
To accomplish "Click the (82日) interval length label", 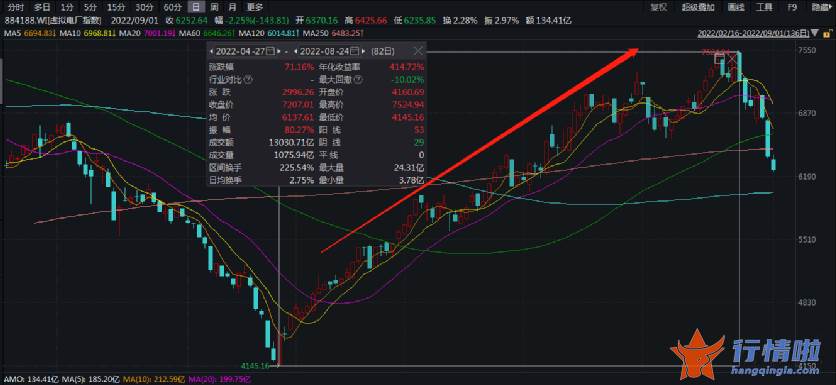I will 383,52.
